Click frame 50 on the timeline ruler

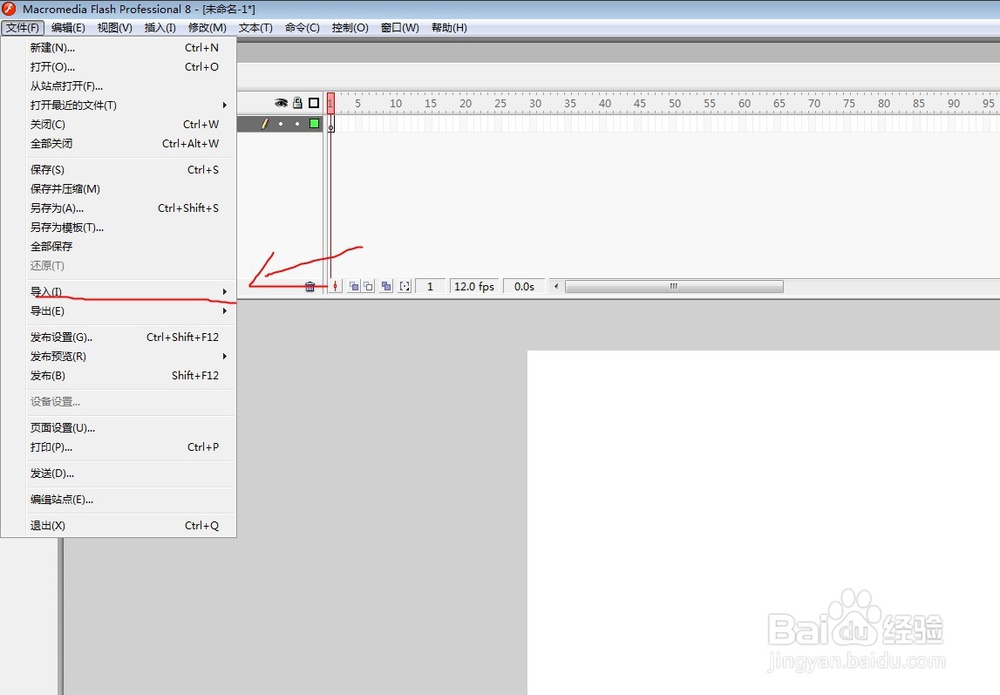click(675, 103)
